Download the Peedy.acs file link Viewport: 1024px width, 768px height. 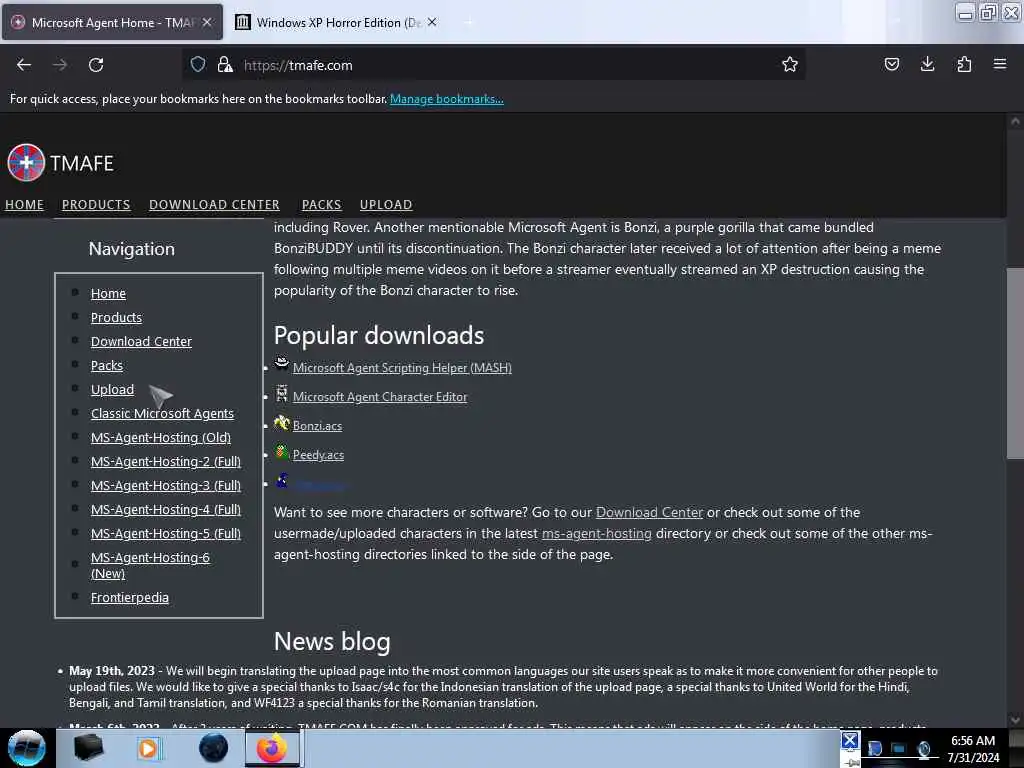tap(318, 455)
